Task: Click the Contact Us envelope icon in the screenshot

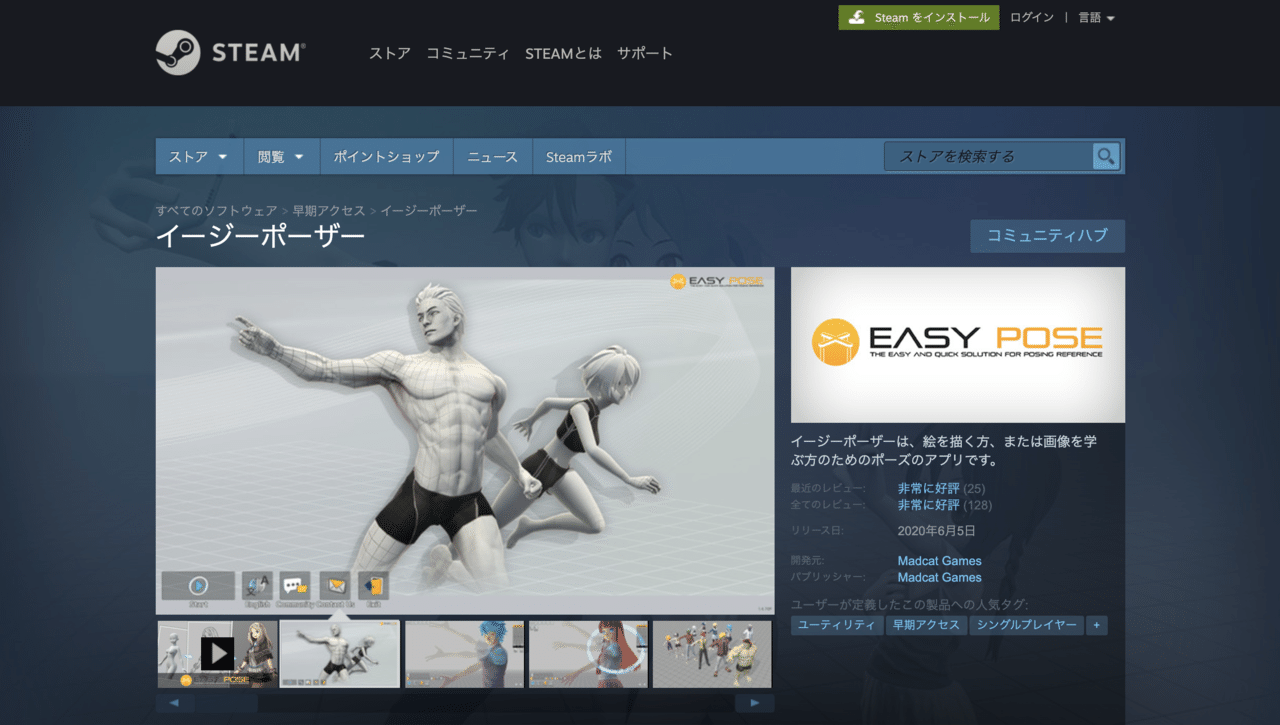Action: (334, 586)
